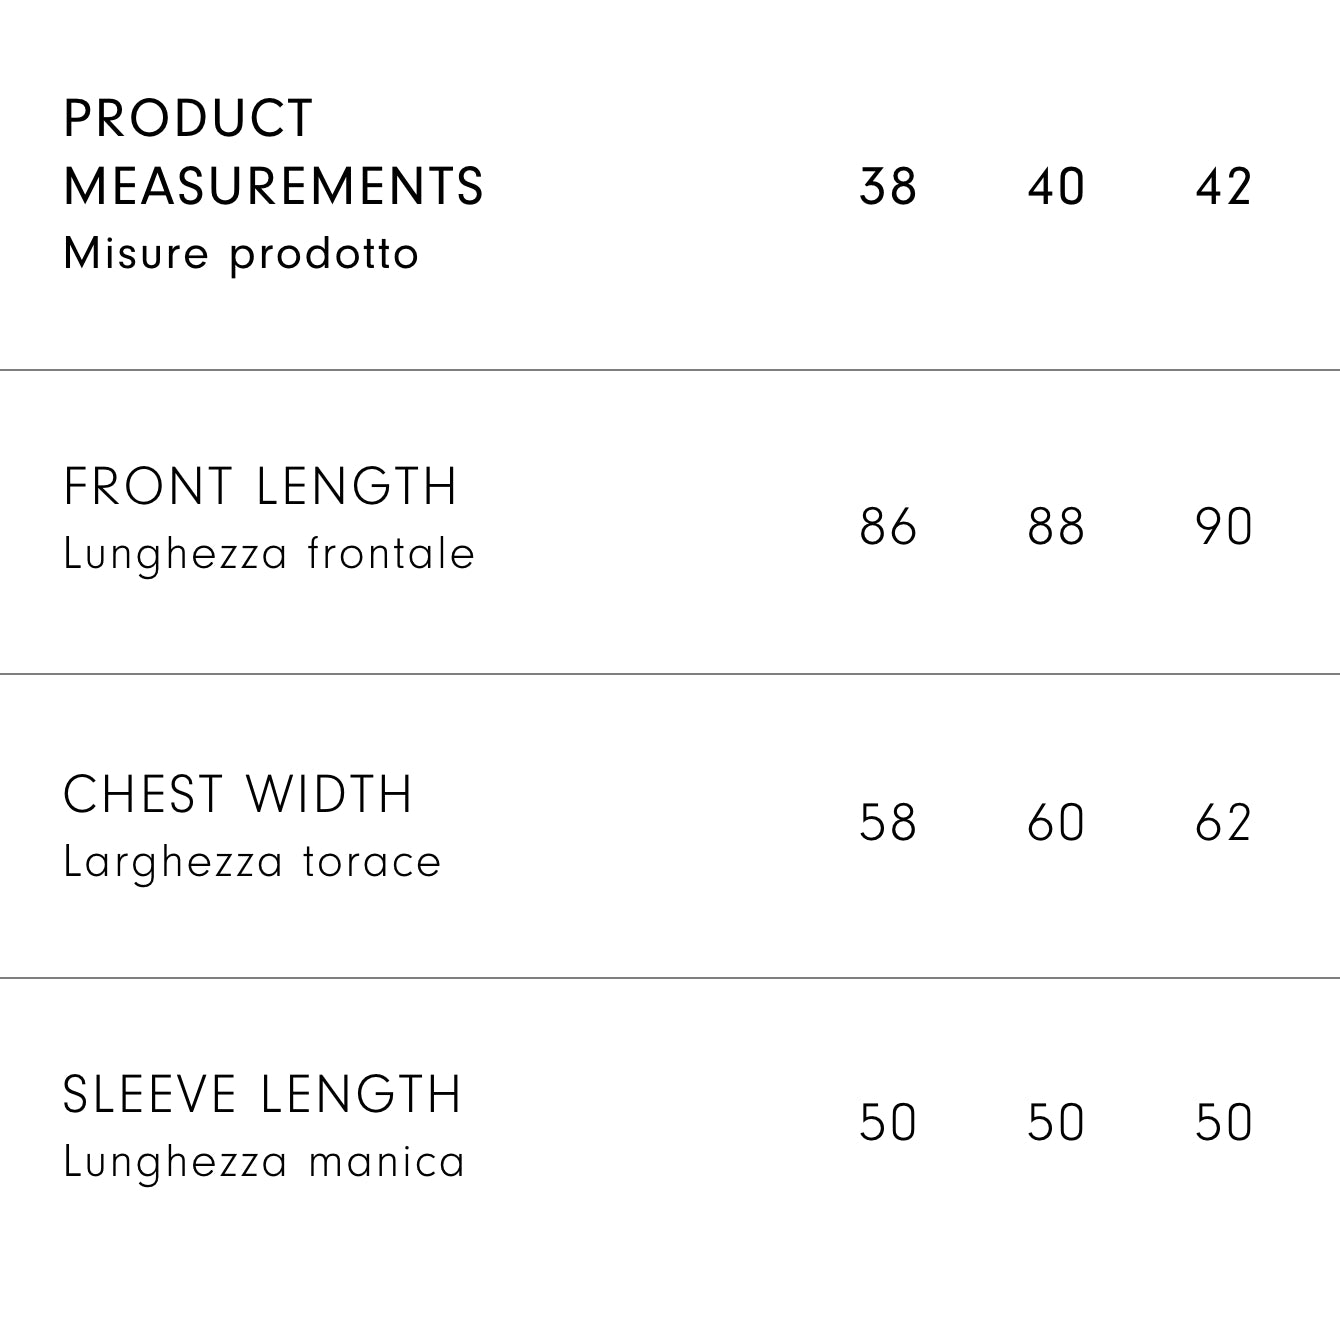1340x1340 pixels.
Task: Select sleeve length value for size 40
Action: [x=1056, y=1122]
